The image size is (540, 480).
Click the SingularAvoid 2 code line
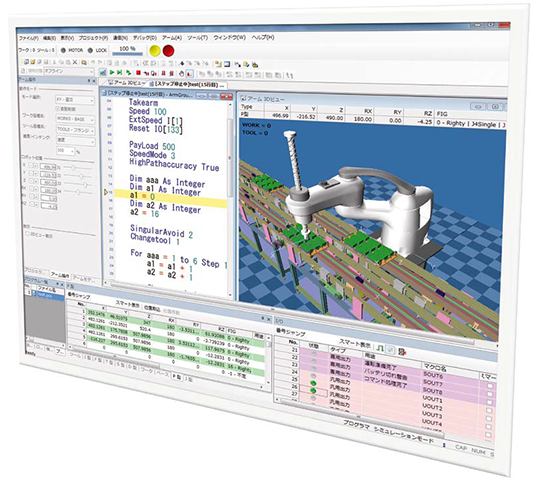coord(161,232)
